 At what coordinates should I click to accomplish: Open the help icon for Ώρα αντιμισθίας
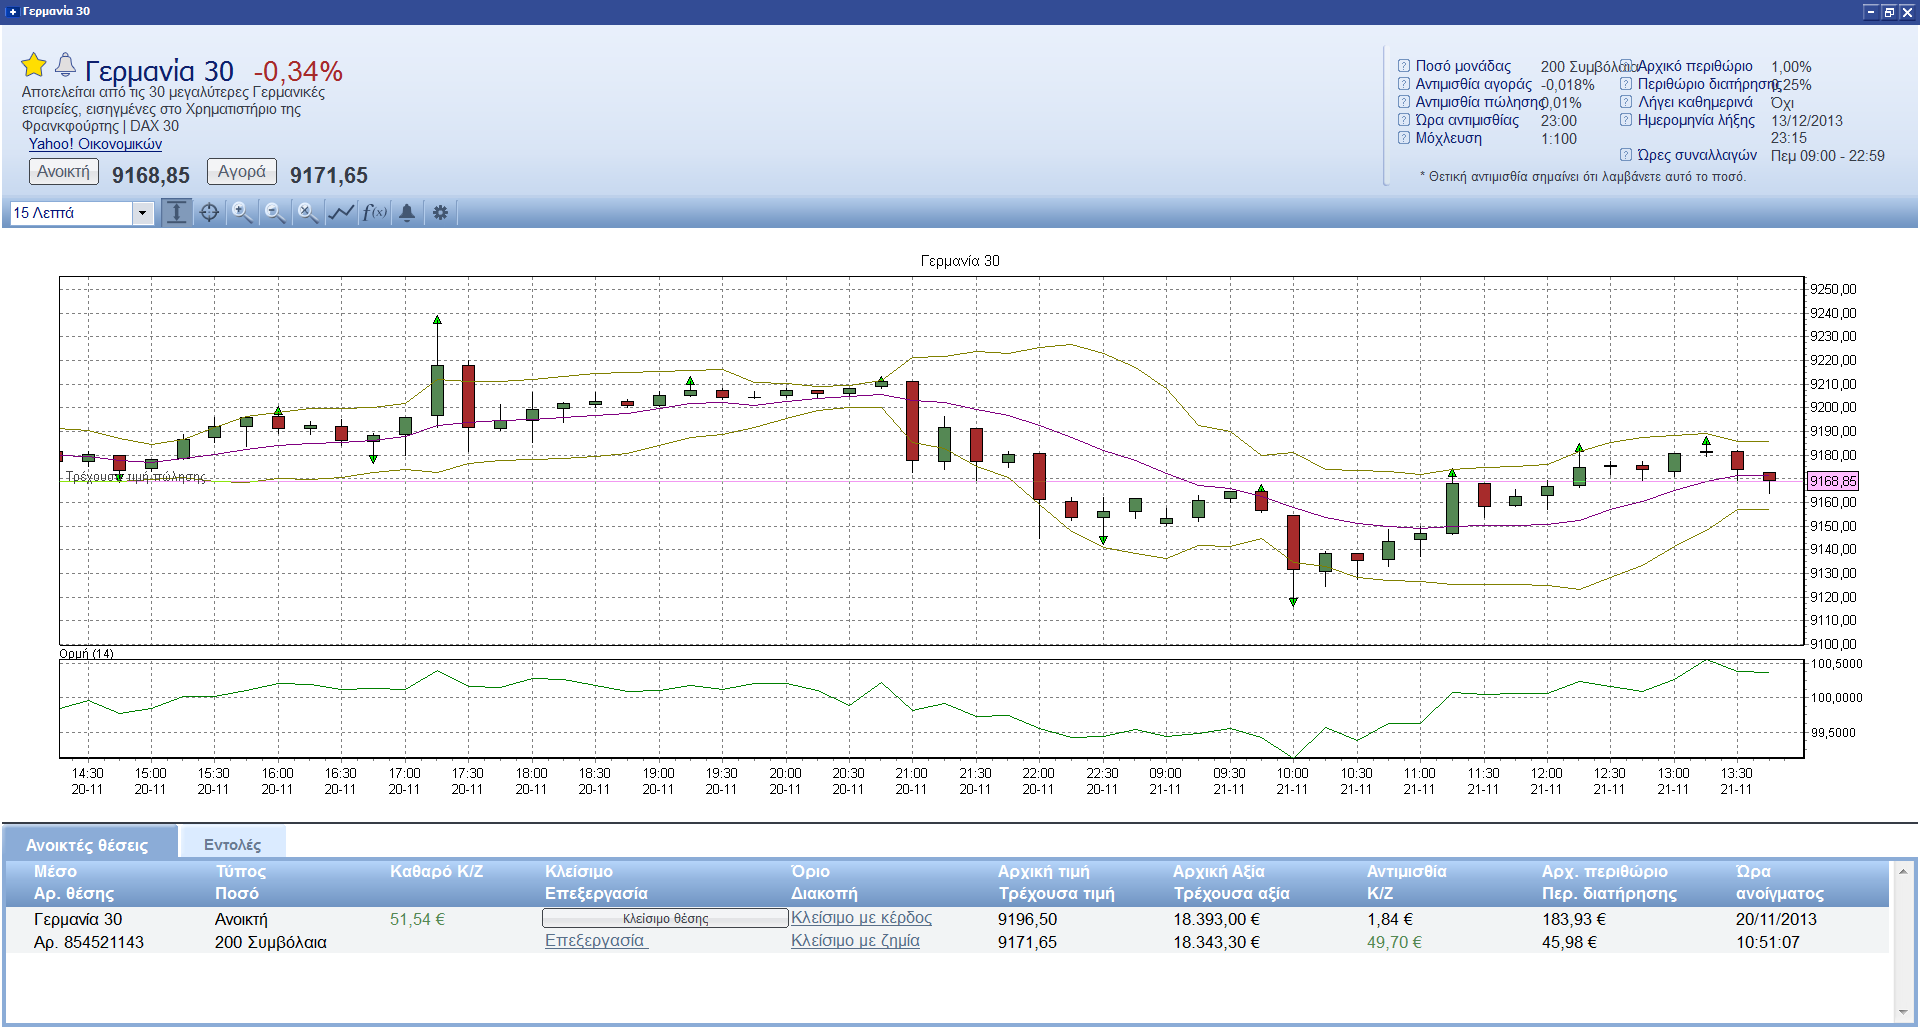[1404, 120]
